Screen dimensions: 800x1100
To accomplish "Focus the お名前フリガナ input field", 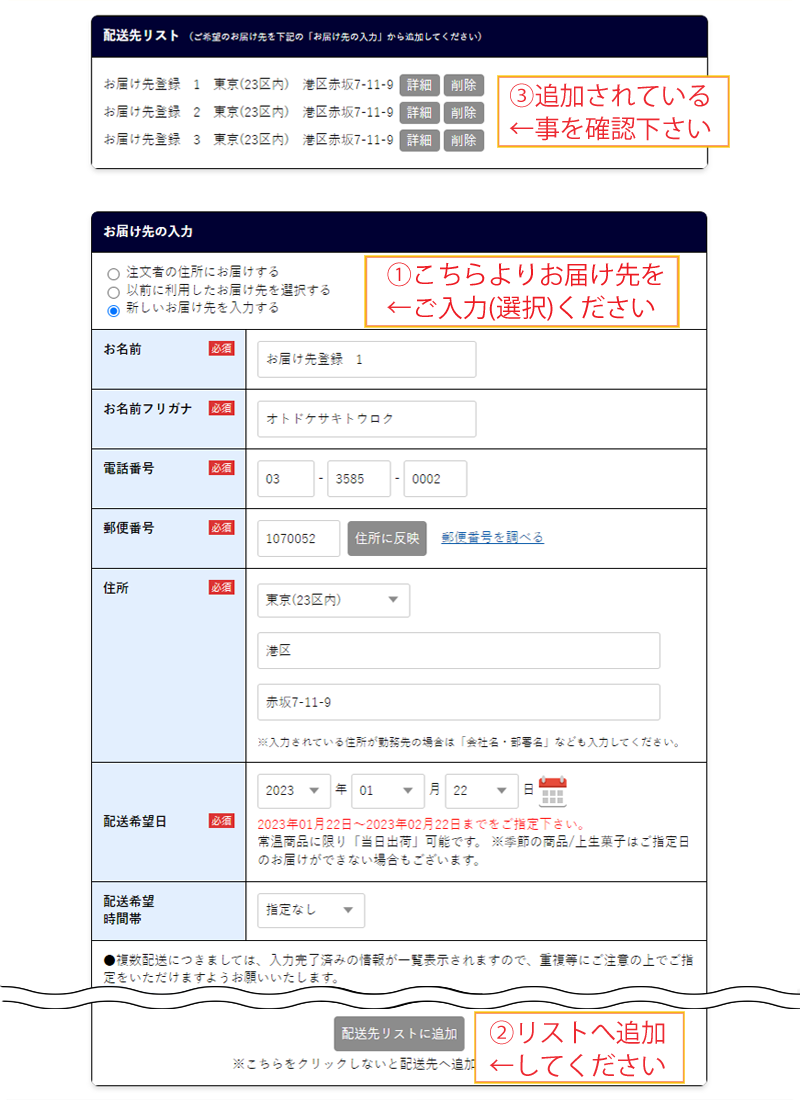I will pyautogui.click(x=366, y=419).
